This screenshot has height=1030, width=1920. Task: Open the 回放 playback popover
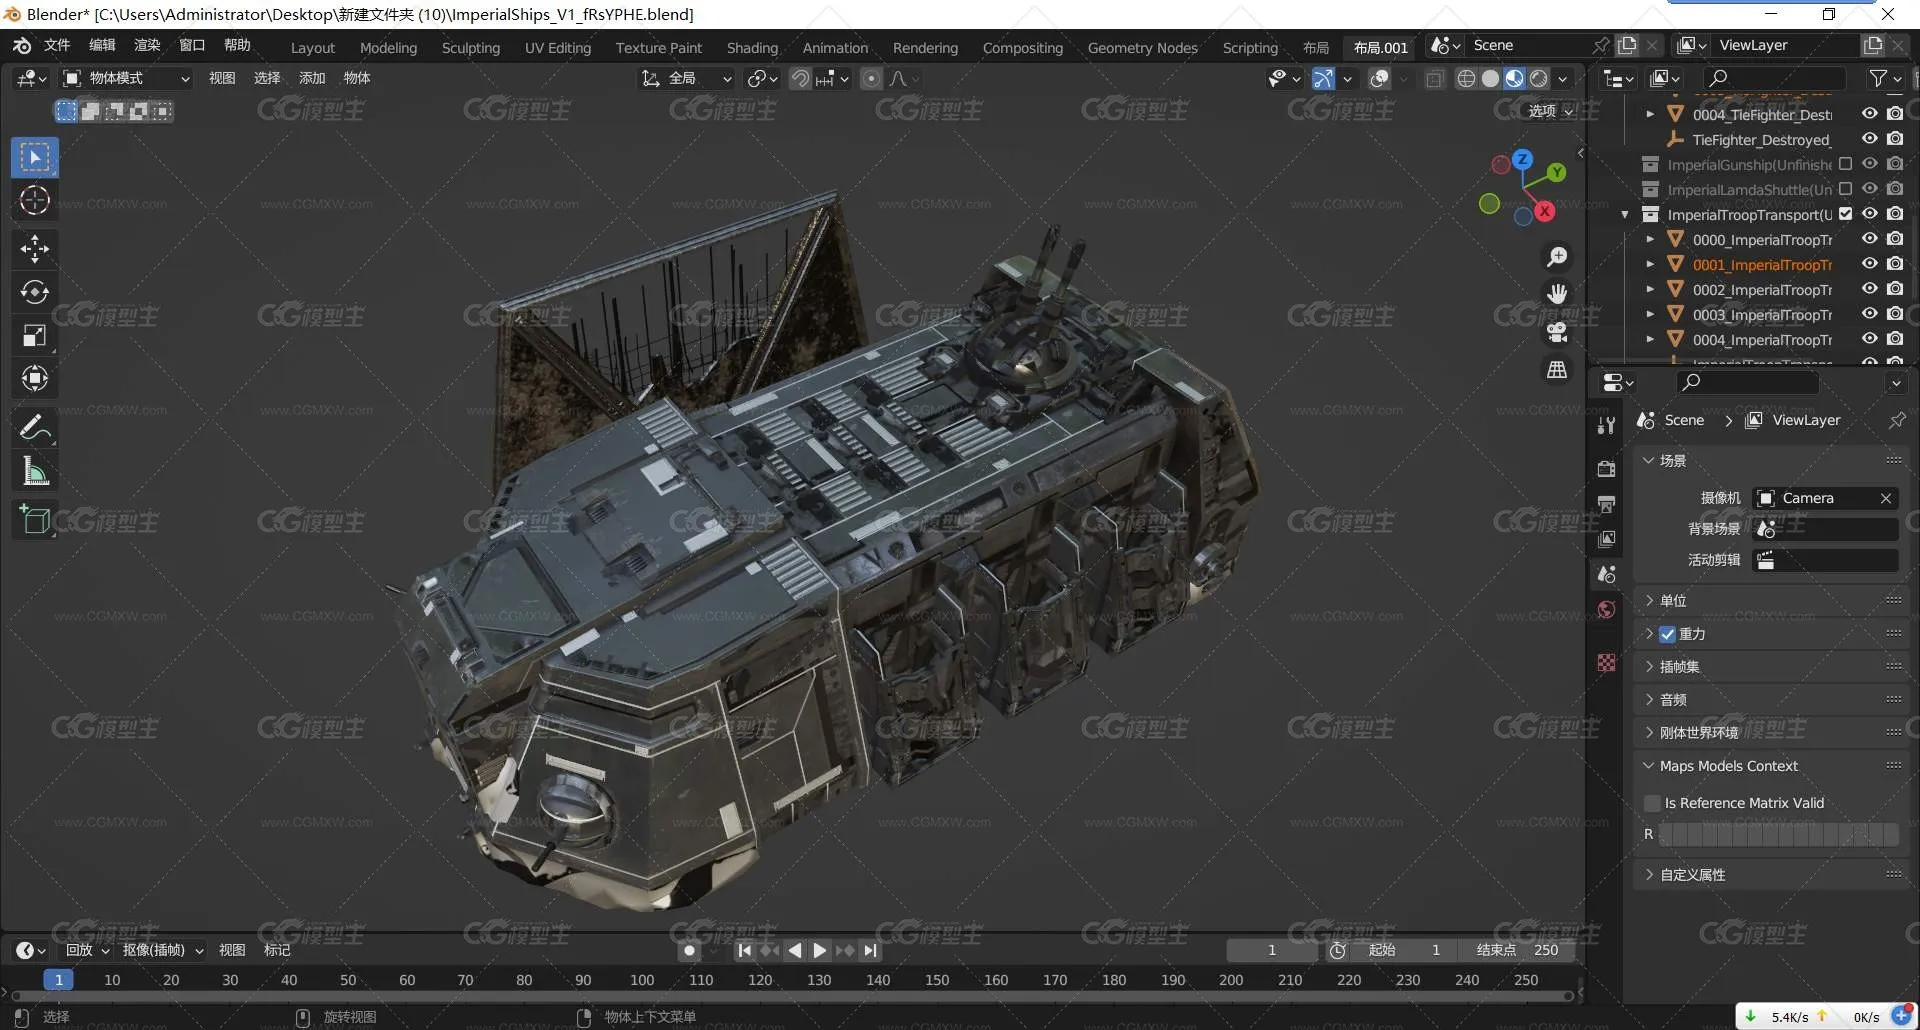tap(87, 950)
